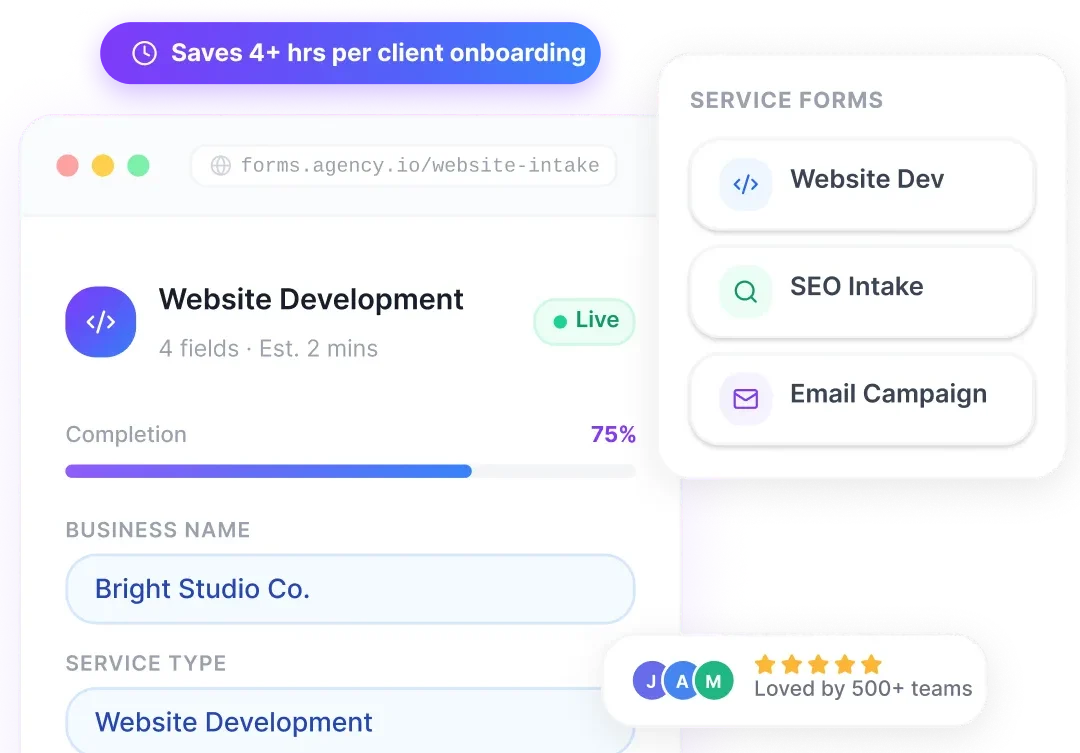The width and height of the screenshot is (1080, 753).
Task: Toggle the green Live status badge
Action: coord(584,321)
